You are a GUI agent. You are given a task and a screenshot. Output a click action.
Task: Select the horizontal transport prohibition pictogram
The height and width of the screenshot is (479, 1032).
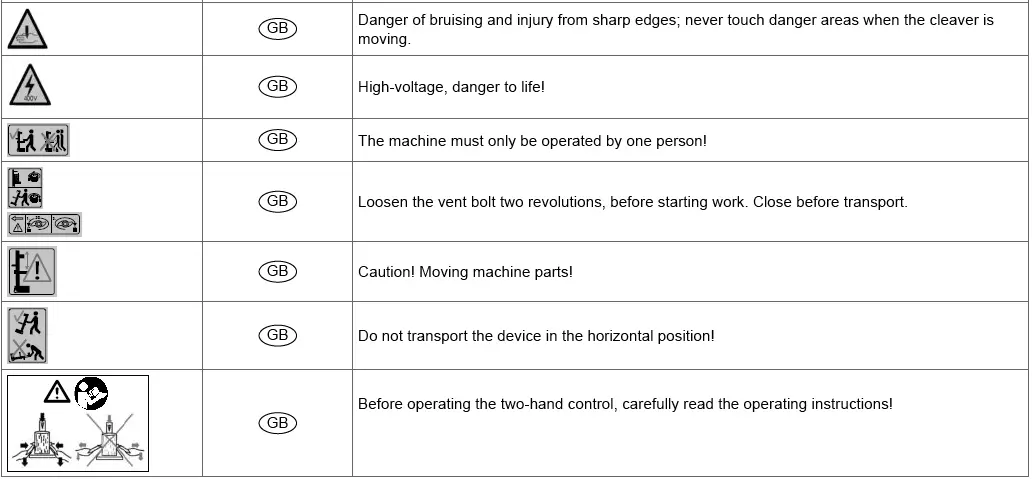point(28,335)
